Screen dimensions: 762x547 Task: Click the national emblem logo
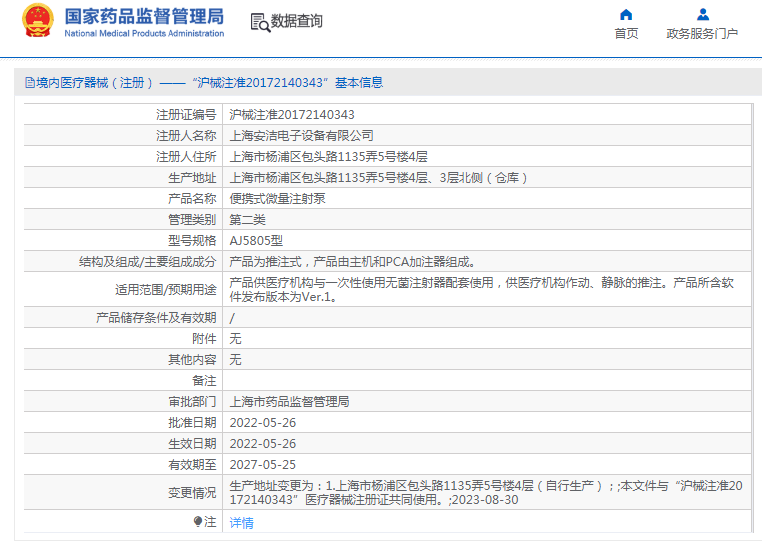37,21
